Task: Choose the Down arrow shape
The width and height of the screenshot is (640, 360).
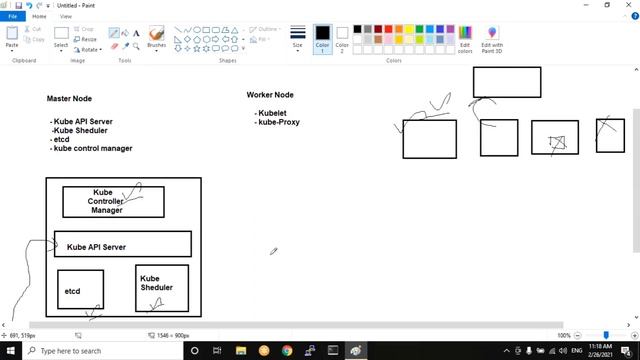Action: pos(178,49)
